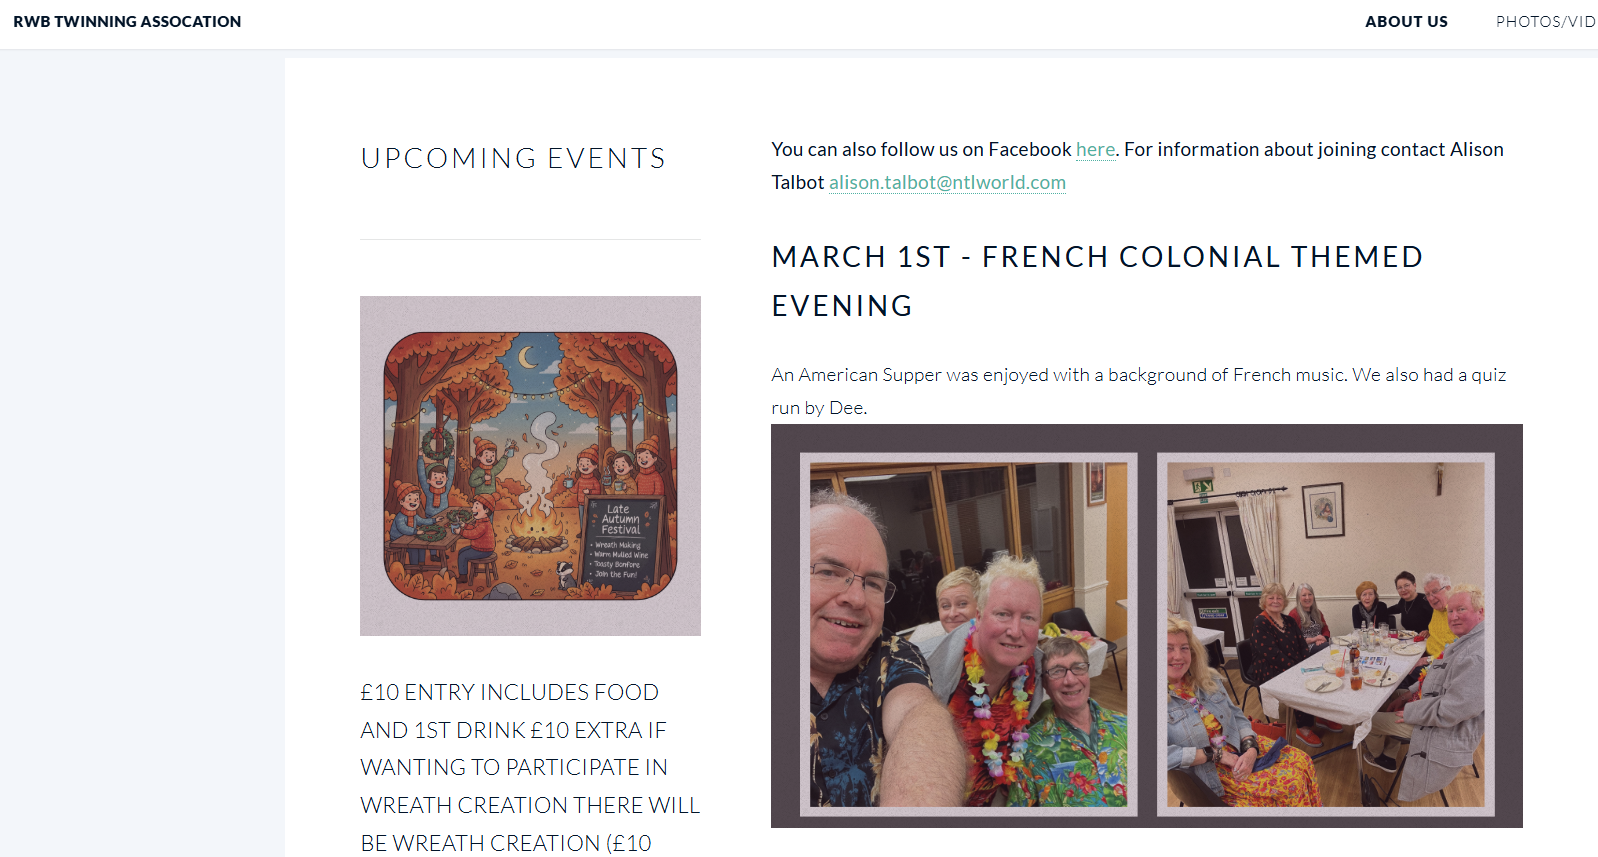
Task: Open the Photos/Vid navigation item
Action: [x=1545, y=22]
